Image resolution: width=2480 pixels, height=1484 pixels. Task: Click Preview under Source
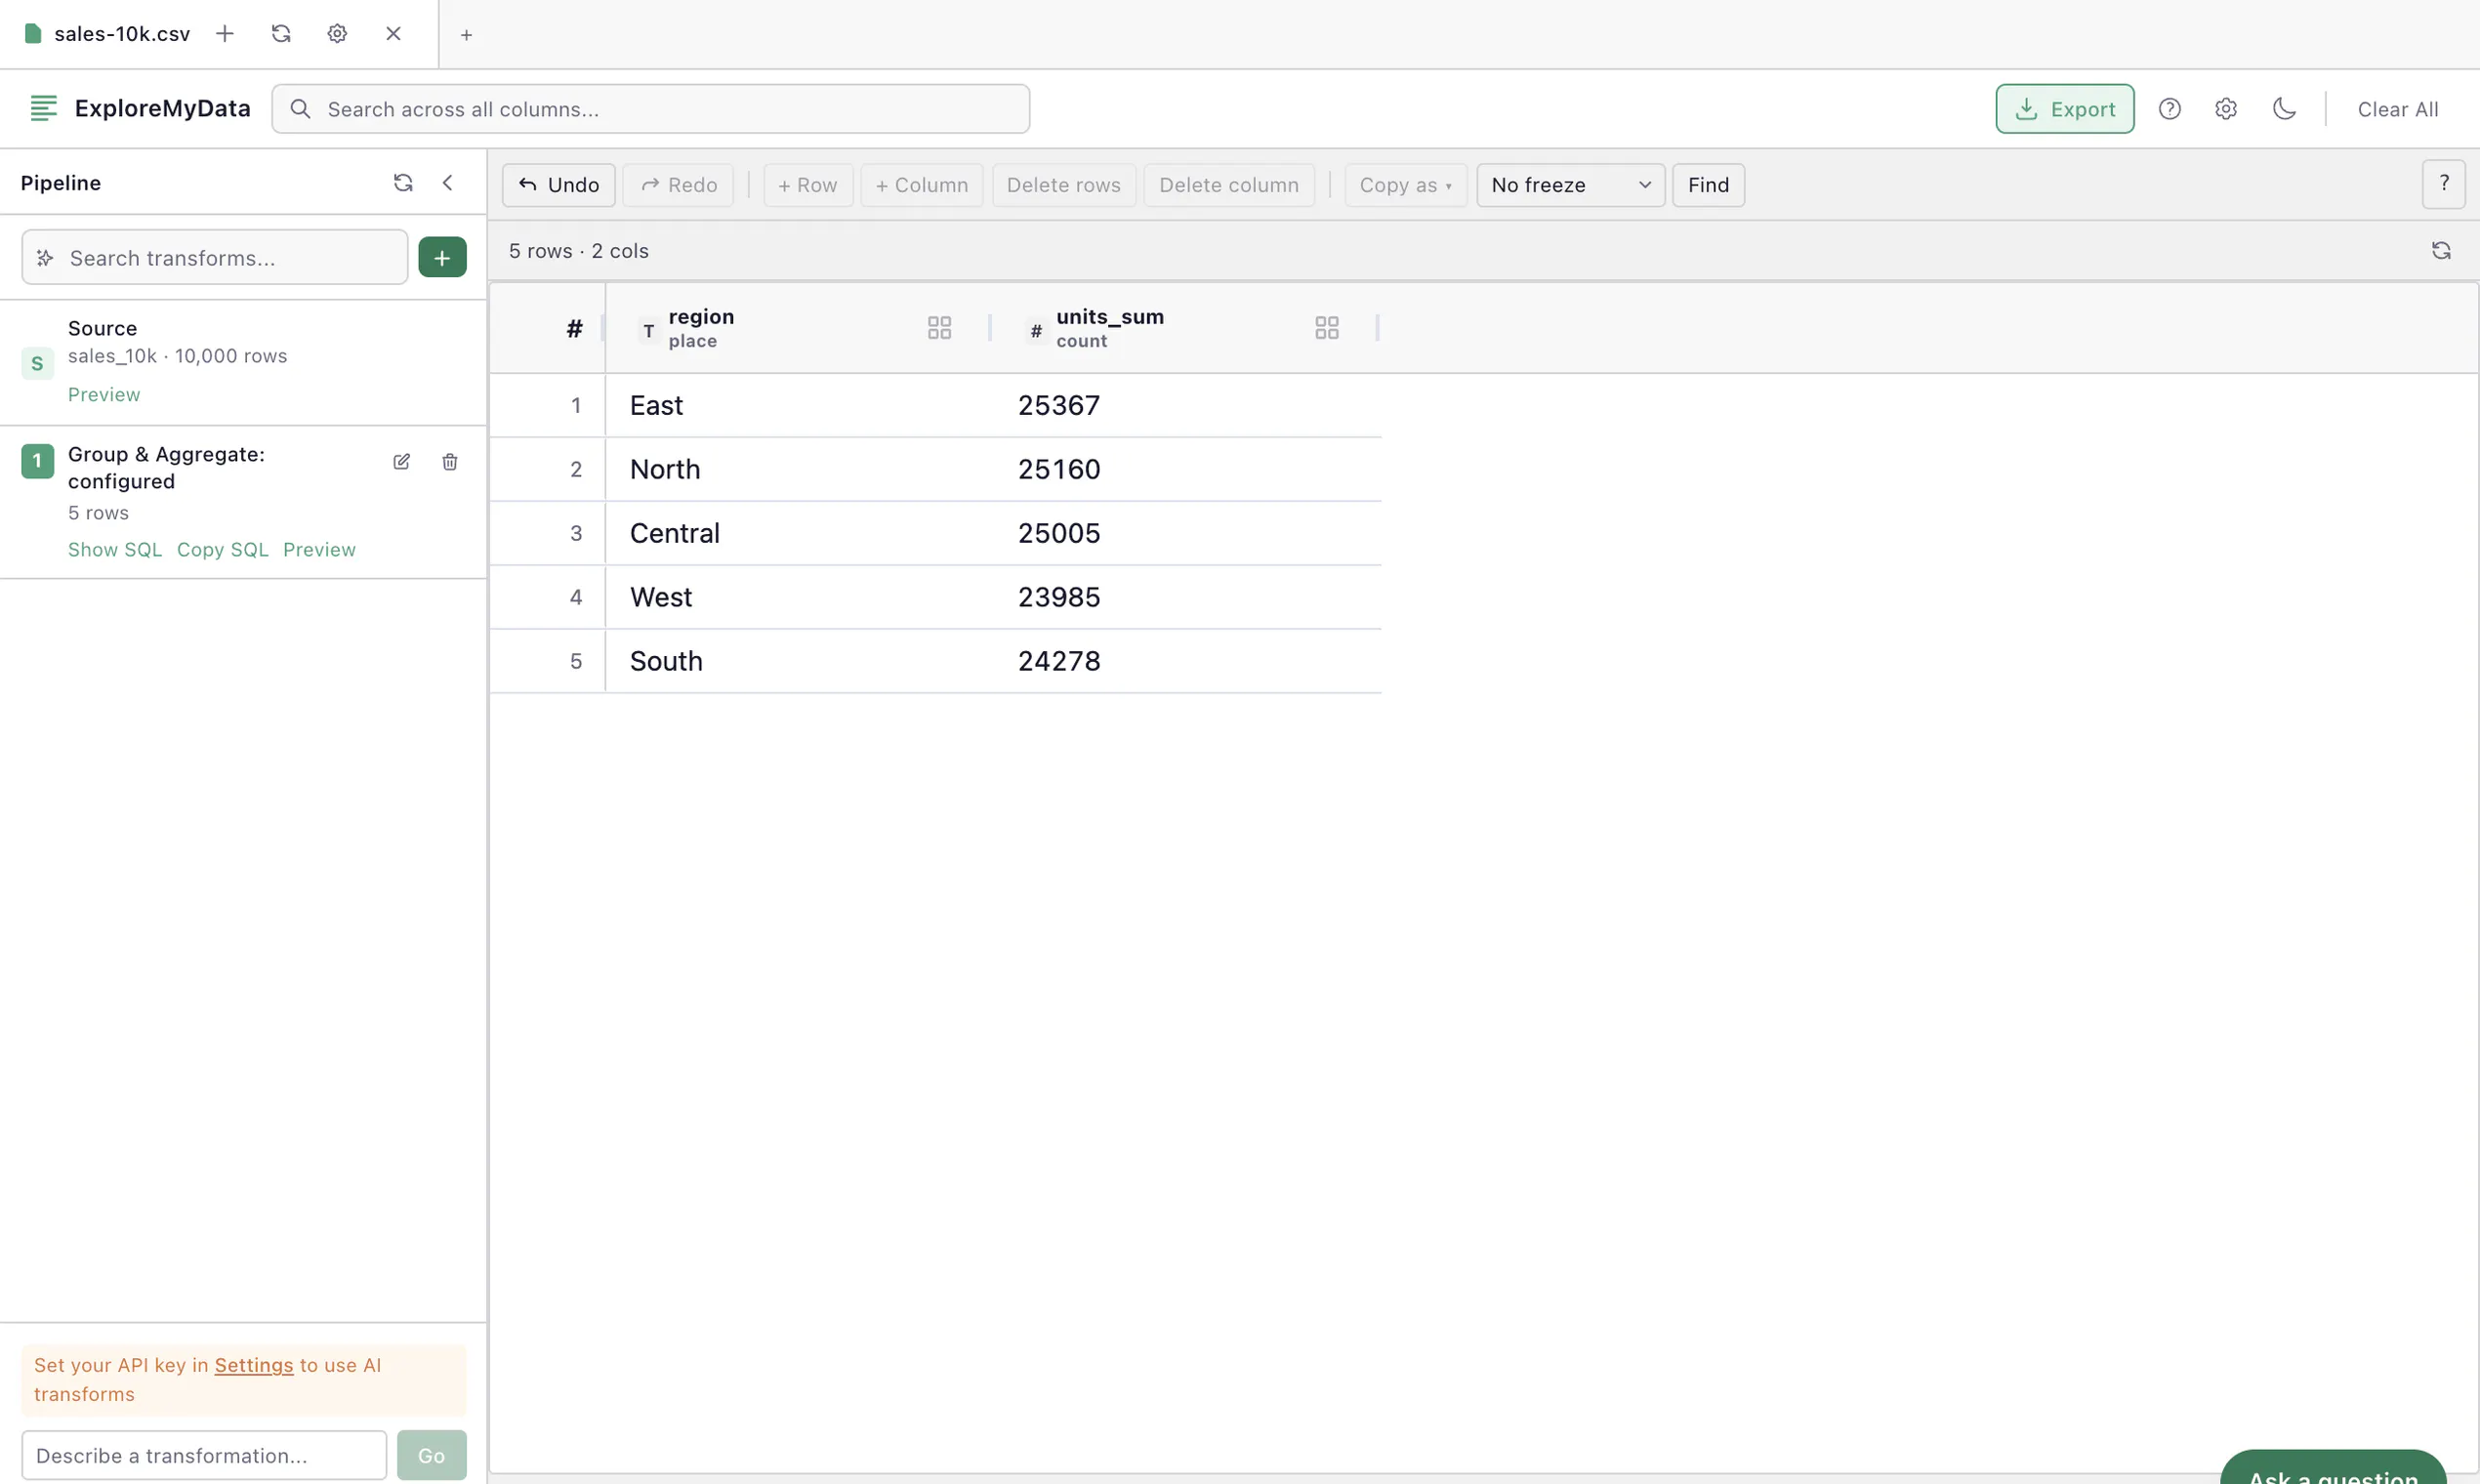click(x=104, y=395)
